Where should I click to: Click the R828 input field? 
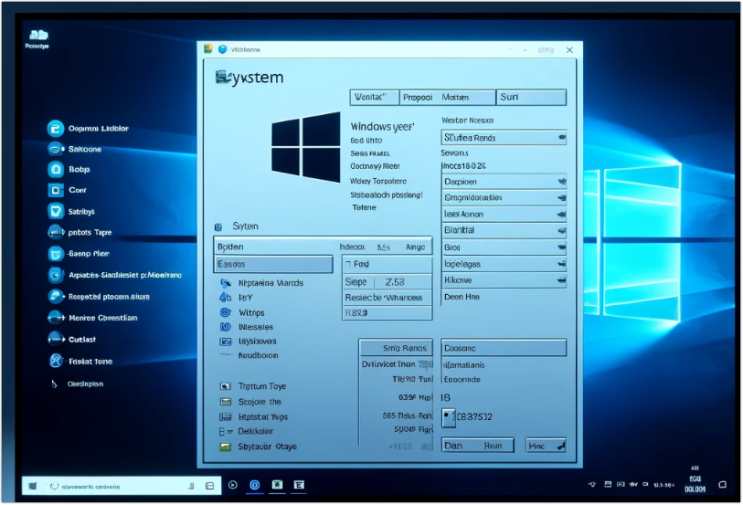(x=387, y=313)
